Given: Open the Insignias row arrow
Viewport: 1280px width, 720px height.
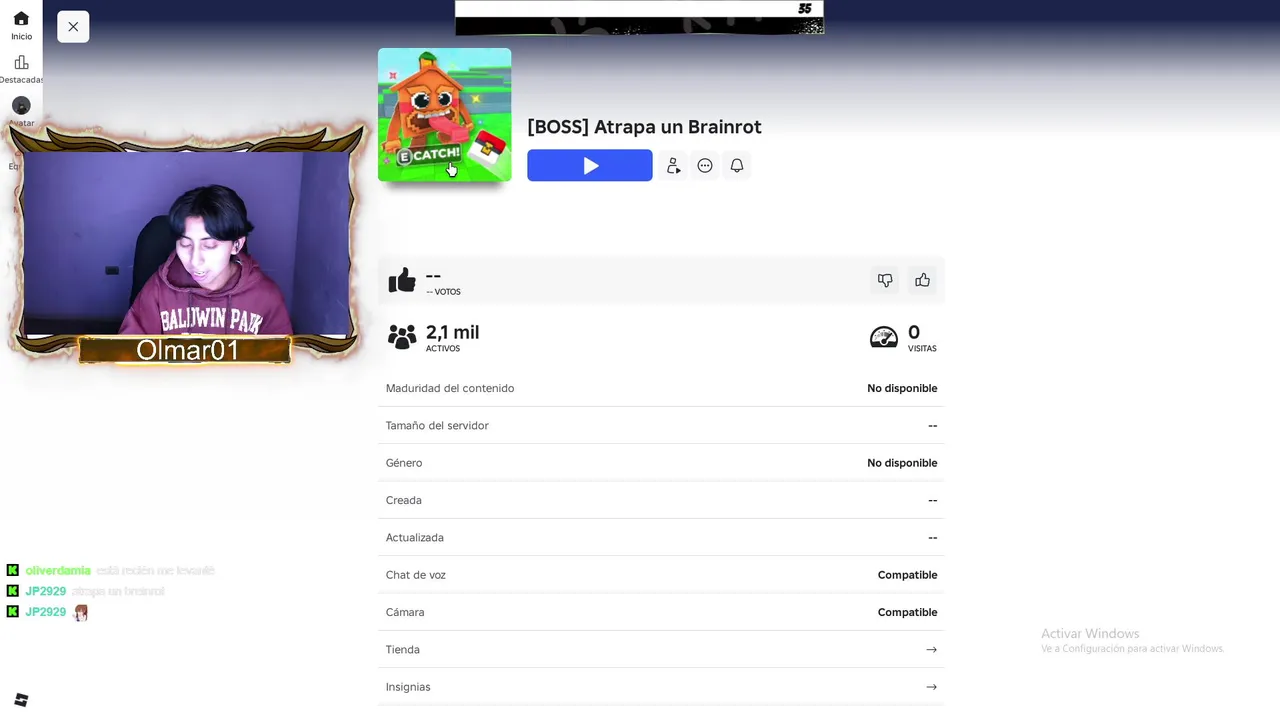Looking at the screenshot, I should 931,687.
